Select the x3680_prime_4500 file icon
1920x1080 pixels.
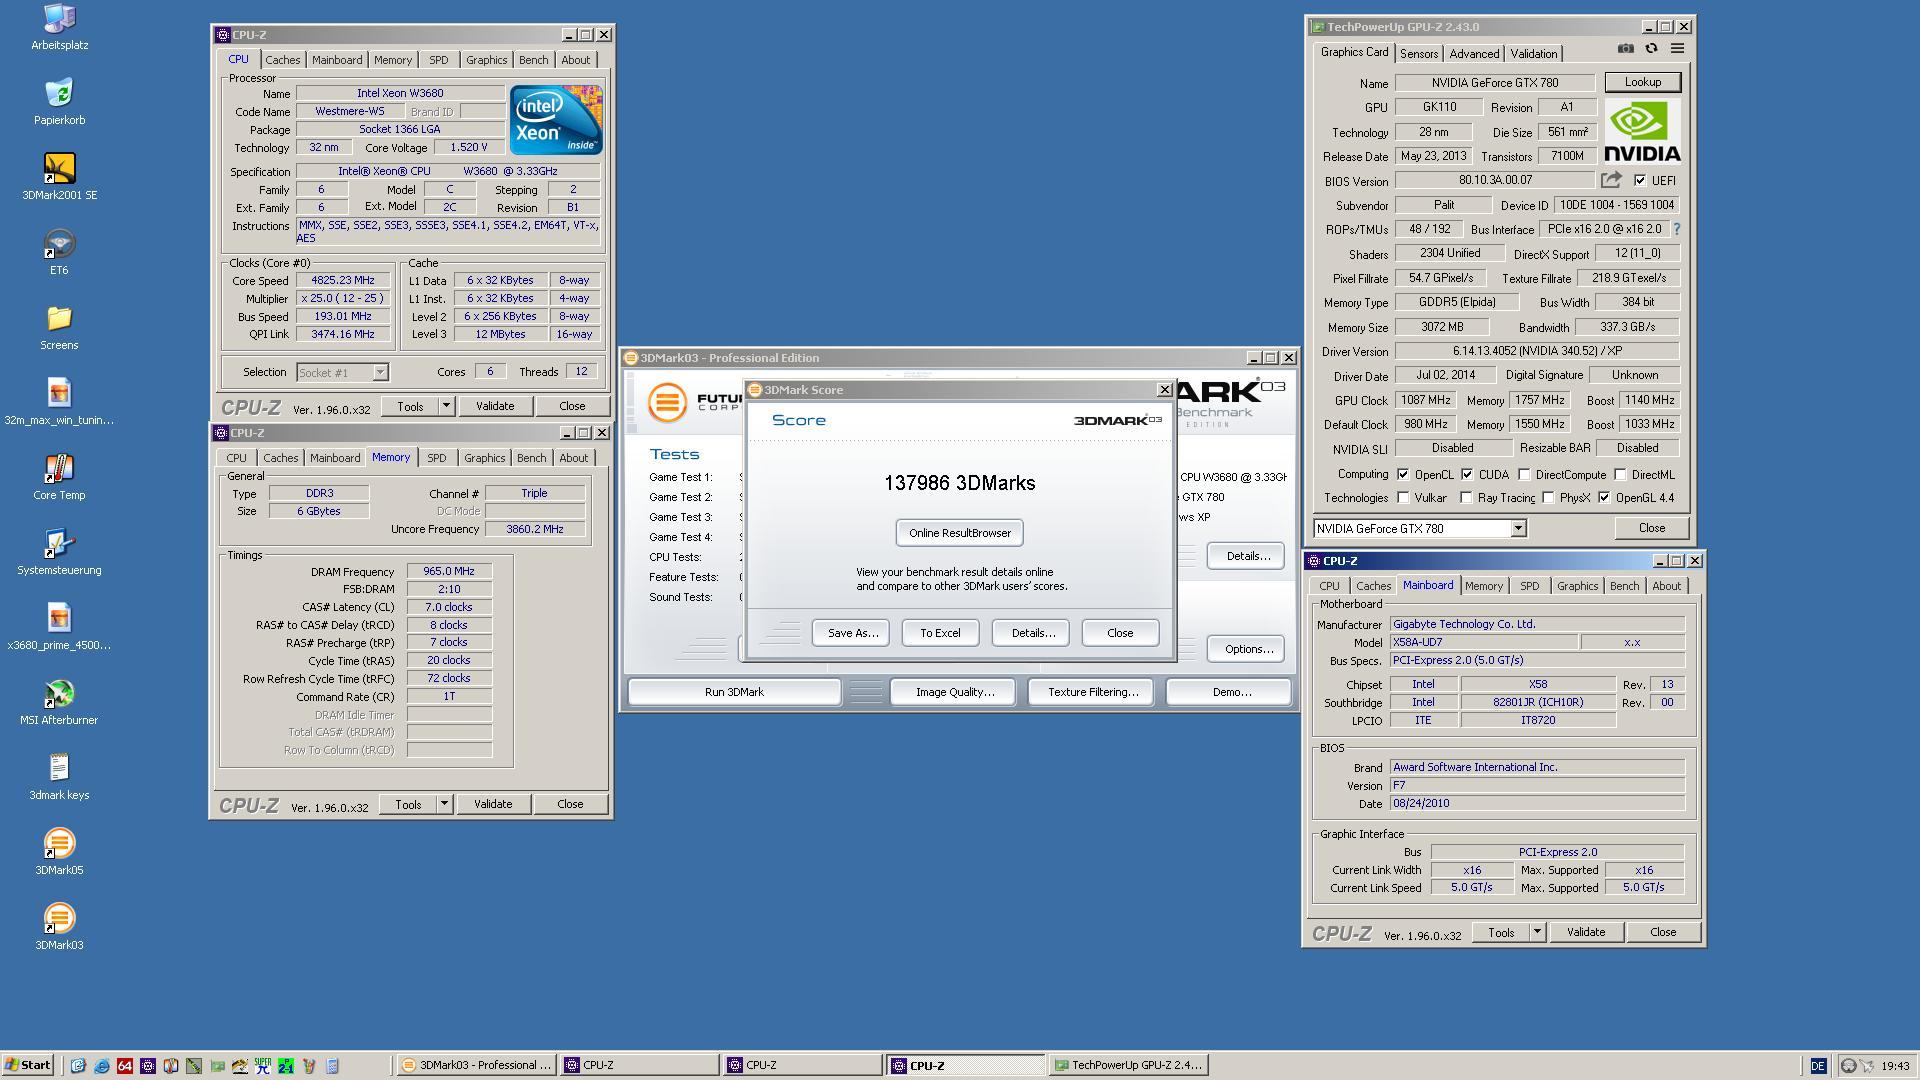click(x=59, y=627)
